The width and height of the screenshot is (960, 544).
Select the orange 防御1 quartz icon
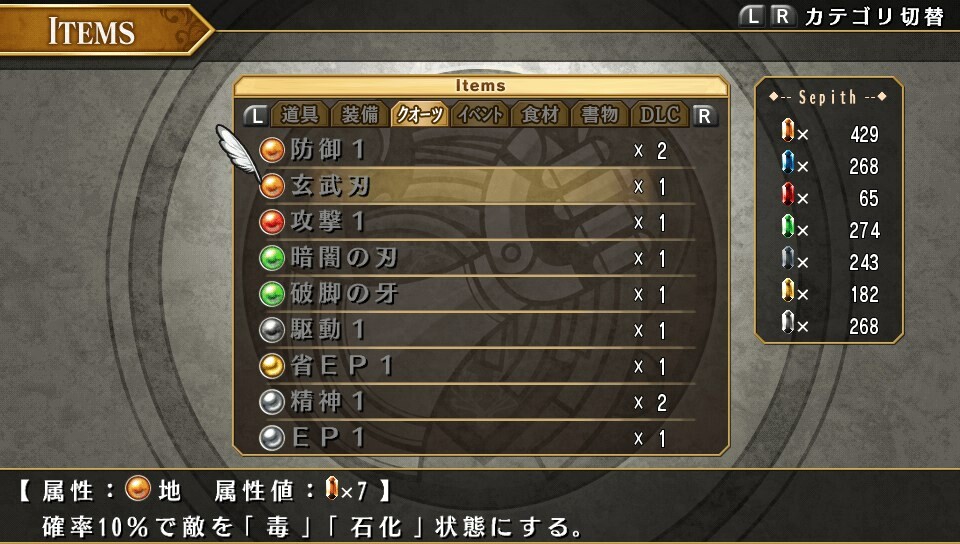272,150
